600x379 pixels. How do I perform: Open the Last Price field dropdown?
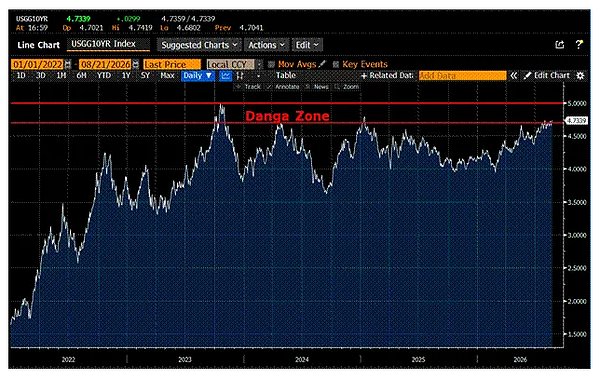[172, 64]
